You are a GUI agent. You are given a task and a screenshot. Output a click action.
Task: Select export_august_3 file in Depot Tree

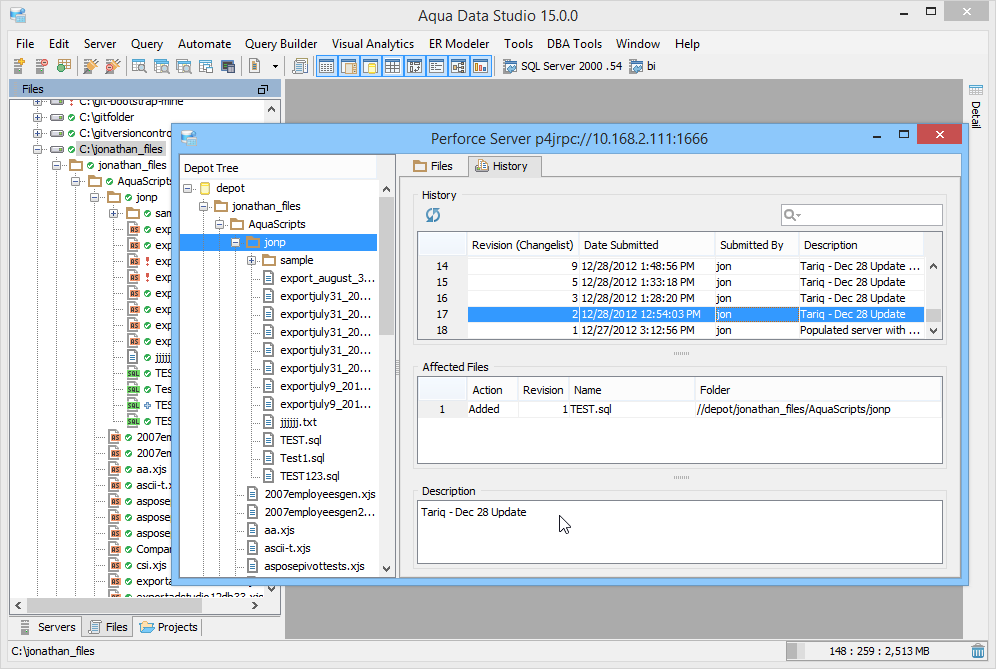point(326,278)
